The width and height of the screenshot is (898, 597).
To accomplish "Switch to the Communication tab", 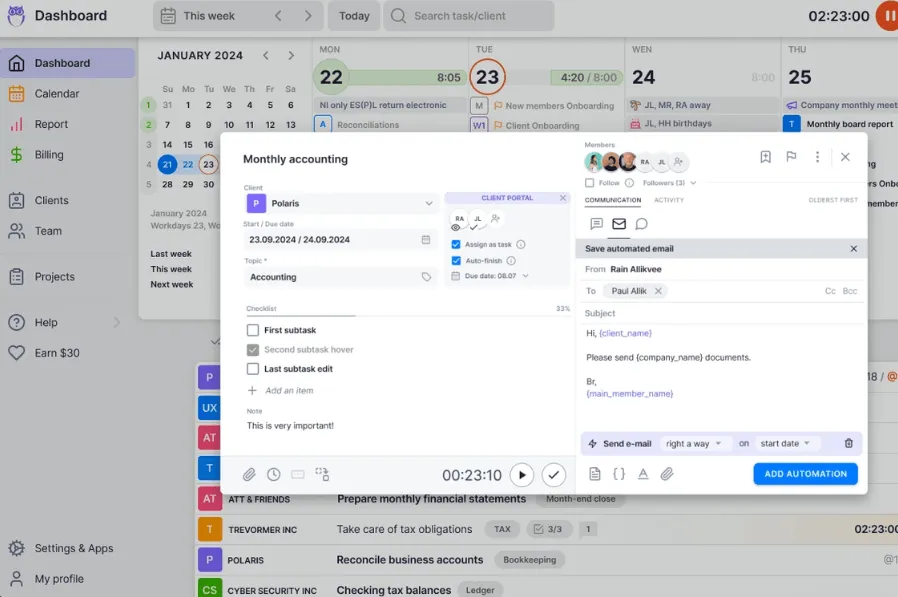I will pos(613,200).
